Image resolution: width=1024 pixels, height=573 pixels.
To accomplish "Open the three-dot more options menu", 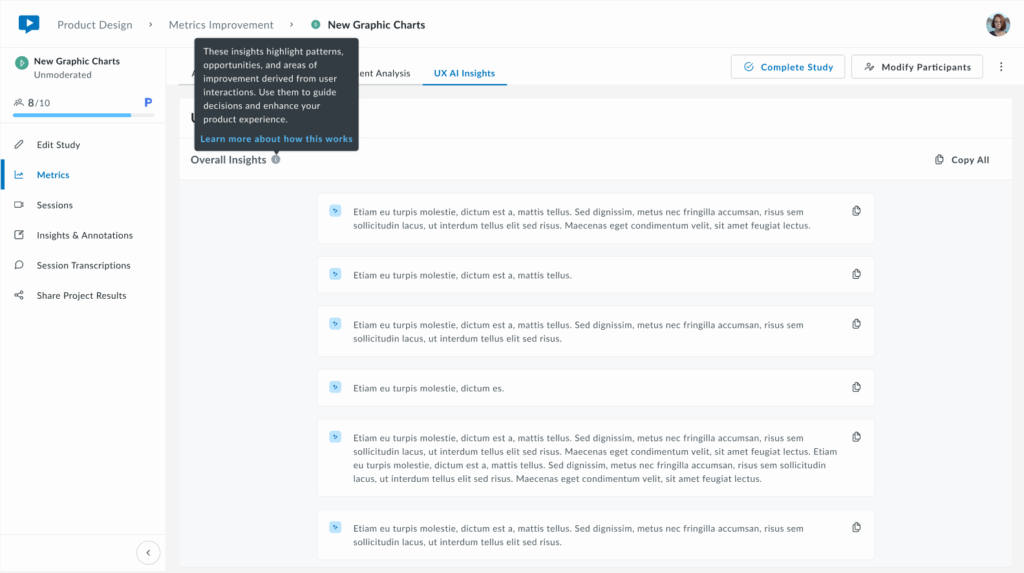I will point(1001,67).
